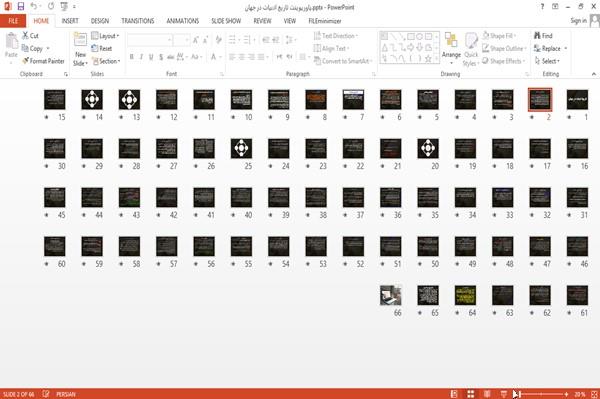Image resolution: width=600 pixels, height=399 pixels.
Task: Activate the Format Painter
Action: click(43, 61)
